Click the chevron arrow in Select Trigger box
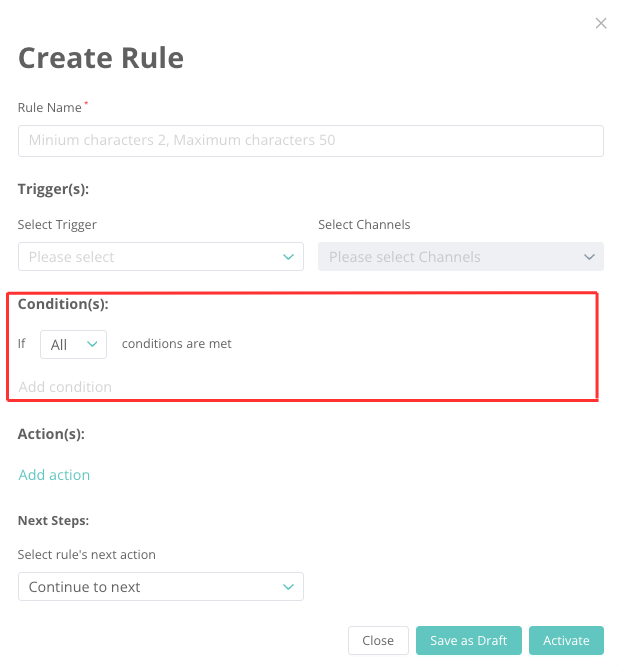 [289, 257]
